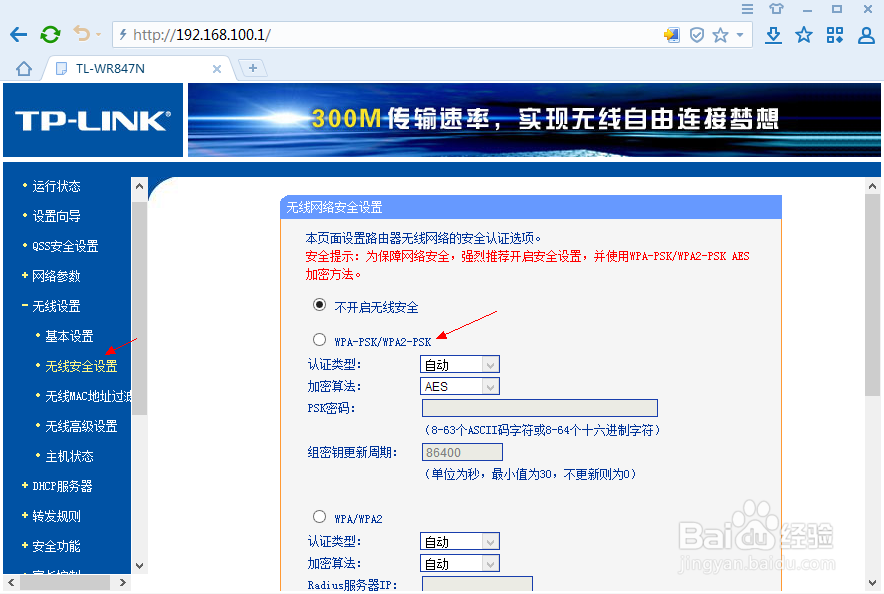Click sidebar scrollbar up arrow
Image resolution: width=884 pixels, height=594 pixels.
(139, 185)
